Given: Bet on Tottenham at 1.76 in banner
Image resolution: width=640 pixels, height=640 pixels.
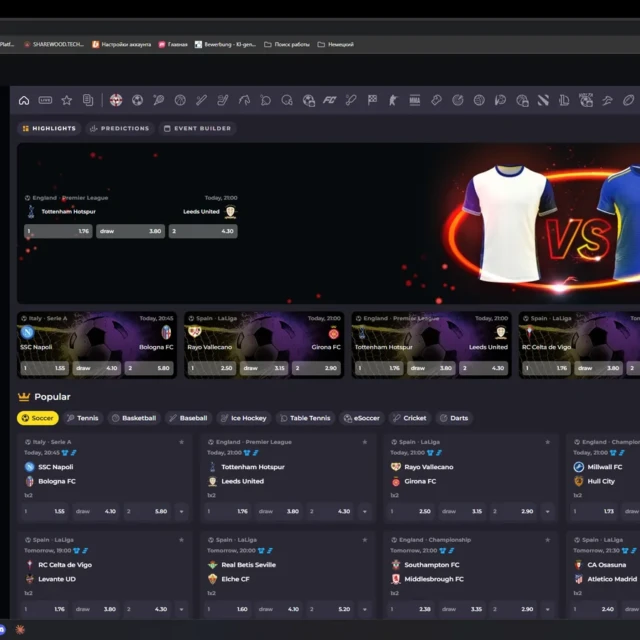Looking at the screenshot, I should point(58,231).
